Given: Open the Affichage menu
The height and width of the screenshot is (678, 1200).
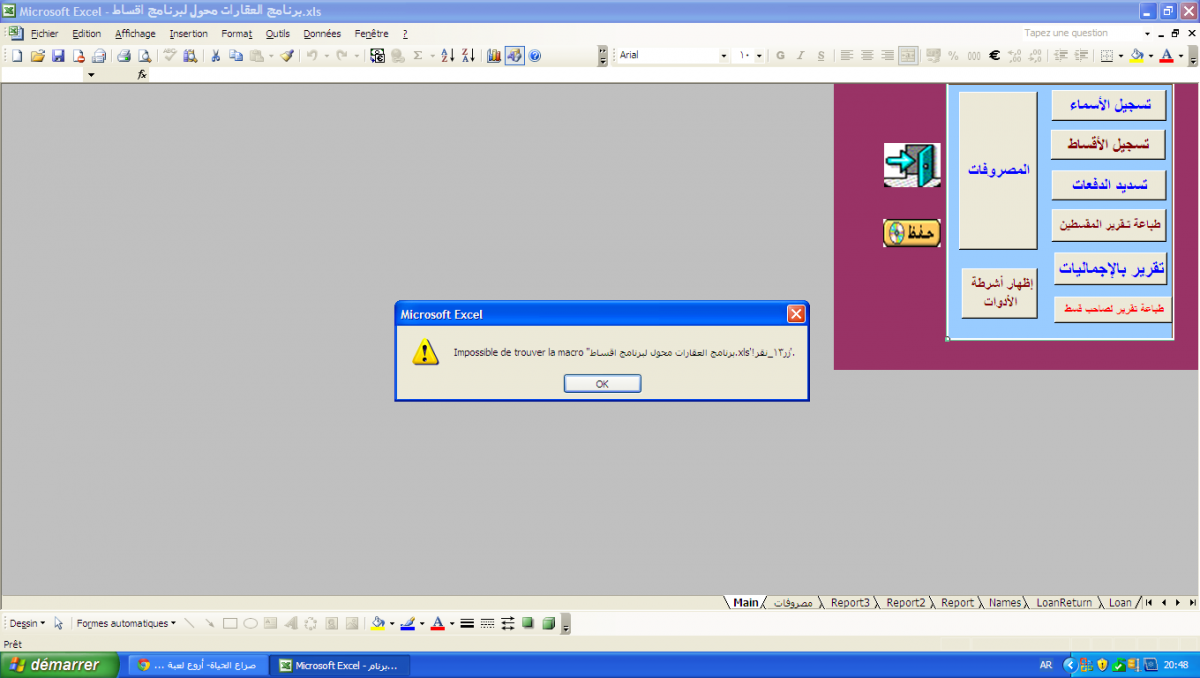Looking at the screenshot, I should [x=135, y=33].
